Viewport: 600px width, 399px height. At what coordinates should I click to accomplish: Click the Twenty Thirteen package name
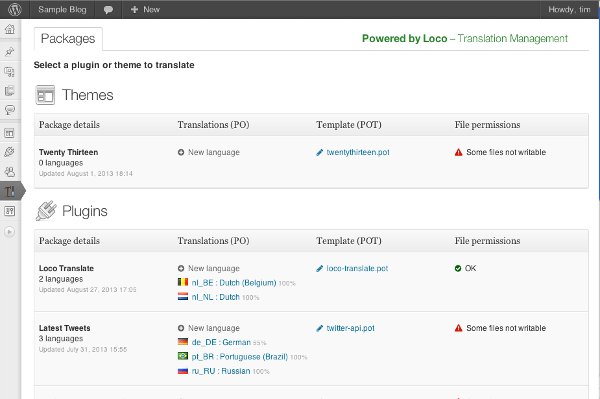pyautogui.click(x=68, y=152)
